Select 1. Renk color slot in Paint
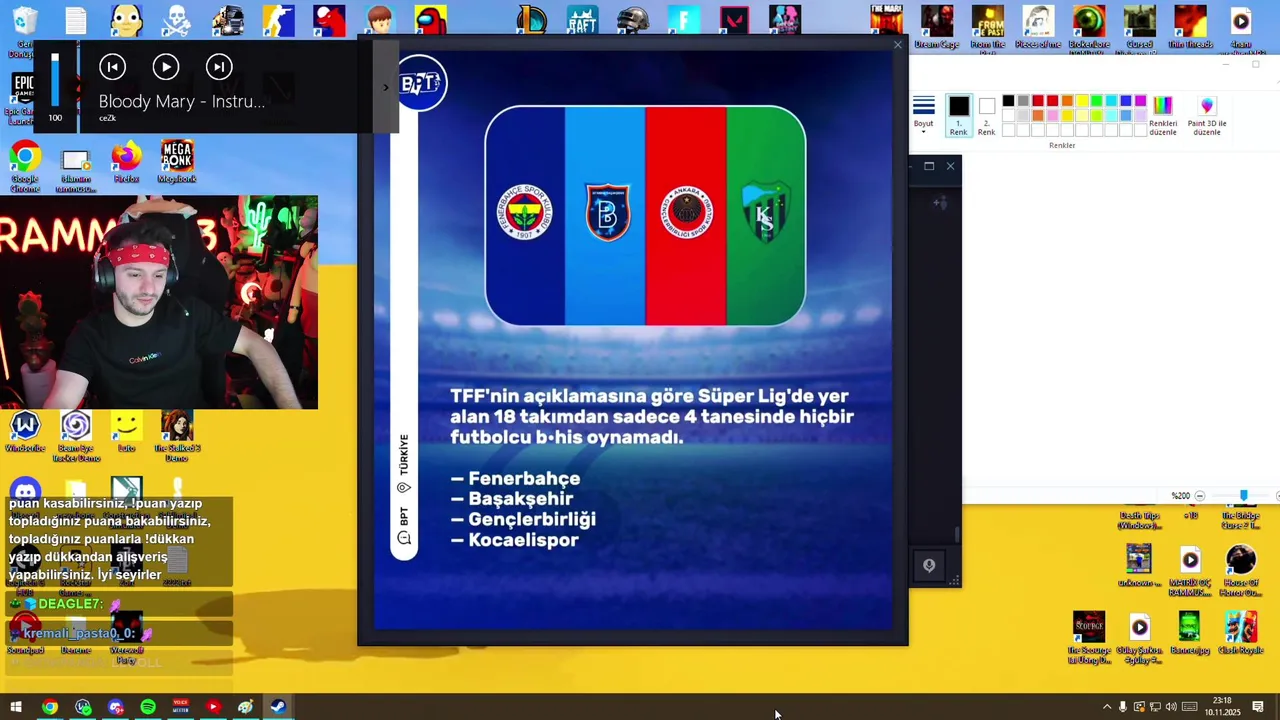 958,115
